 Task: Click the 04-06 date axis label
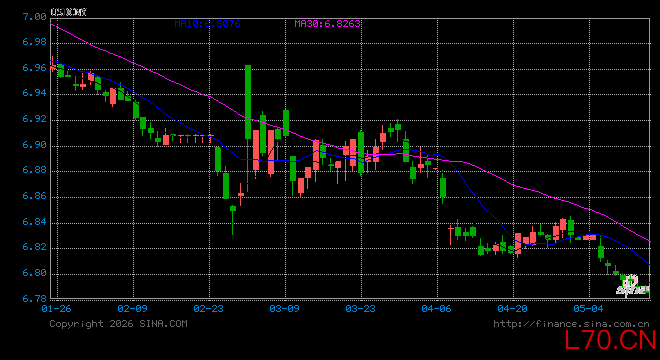(x=436, y=309)
